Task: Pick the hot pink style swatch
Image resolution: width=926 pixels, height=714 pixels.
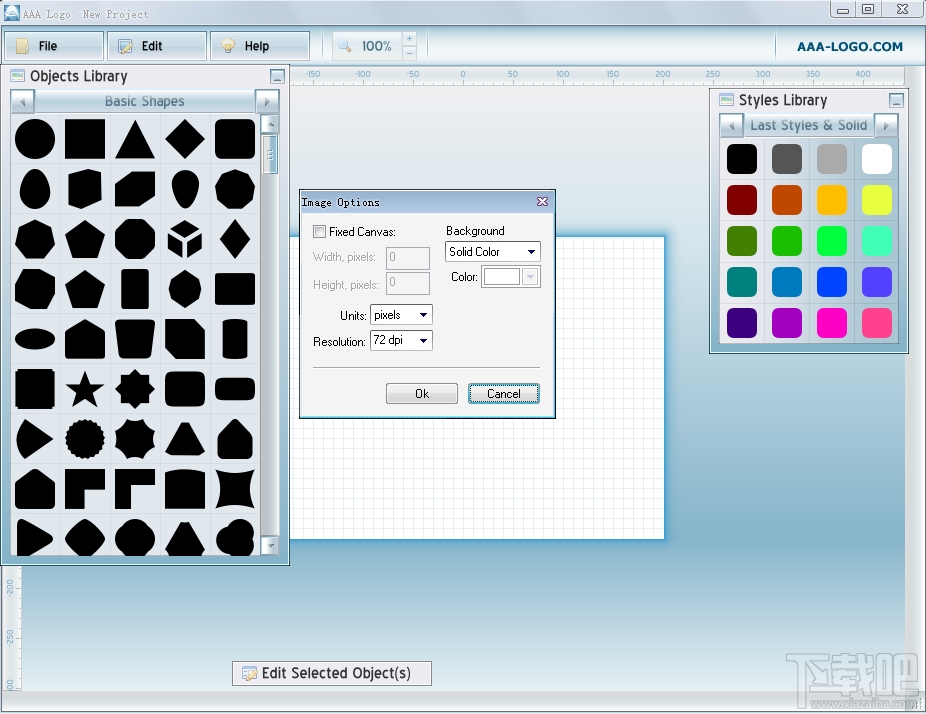Action: (876, 323)
